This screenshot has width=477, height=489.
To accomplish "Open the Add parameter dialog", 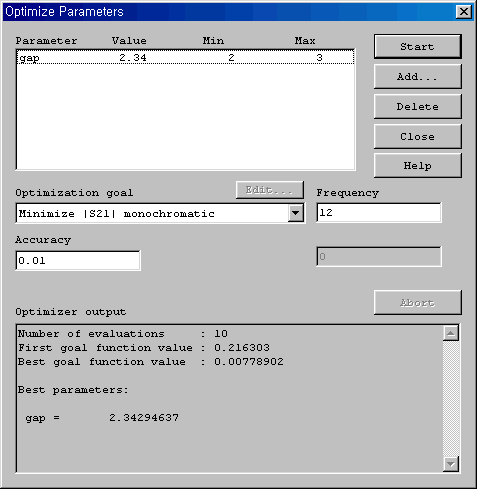I will (x=418, y=77).
